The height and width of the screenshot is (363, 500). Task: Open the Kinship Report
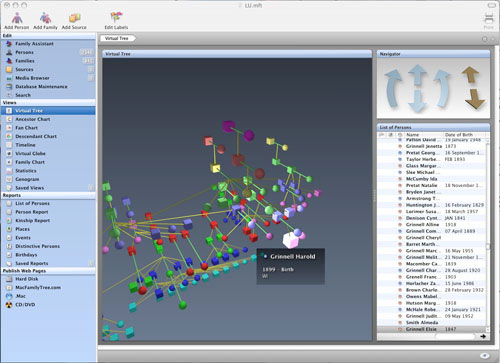point(33,220)
